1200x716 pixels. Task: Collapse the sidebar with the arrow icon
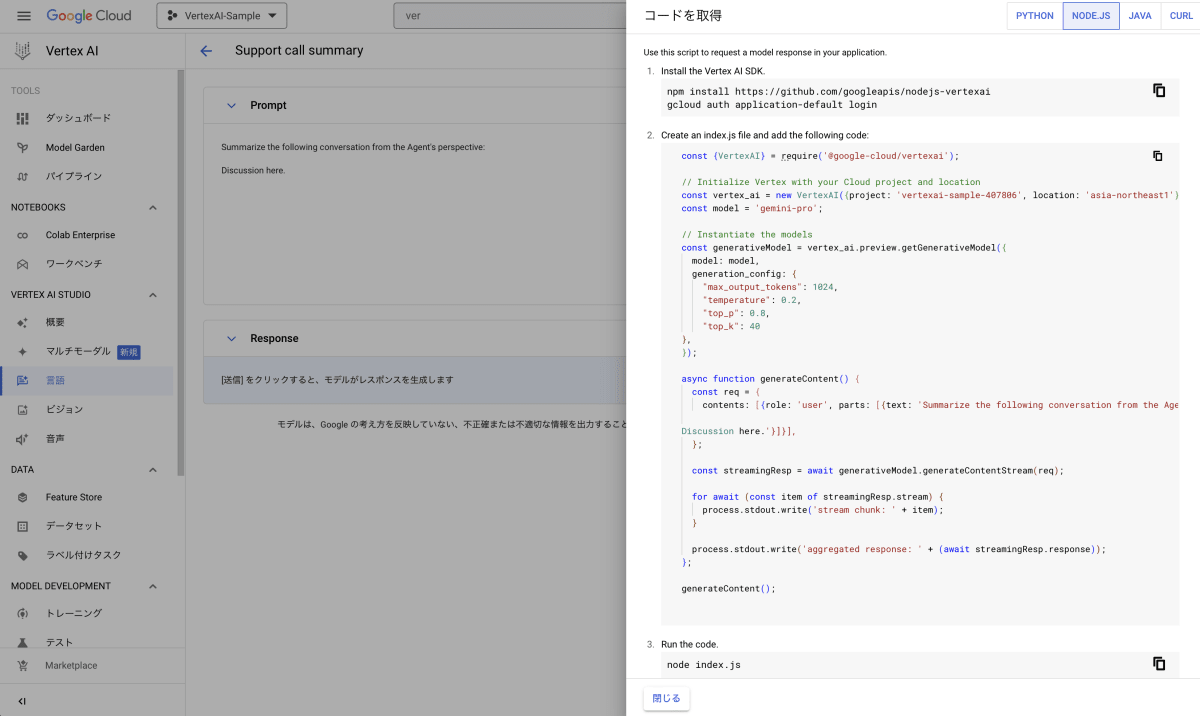coord(22,701)
